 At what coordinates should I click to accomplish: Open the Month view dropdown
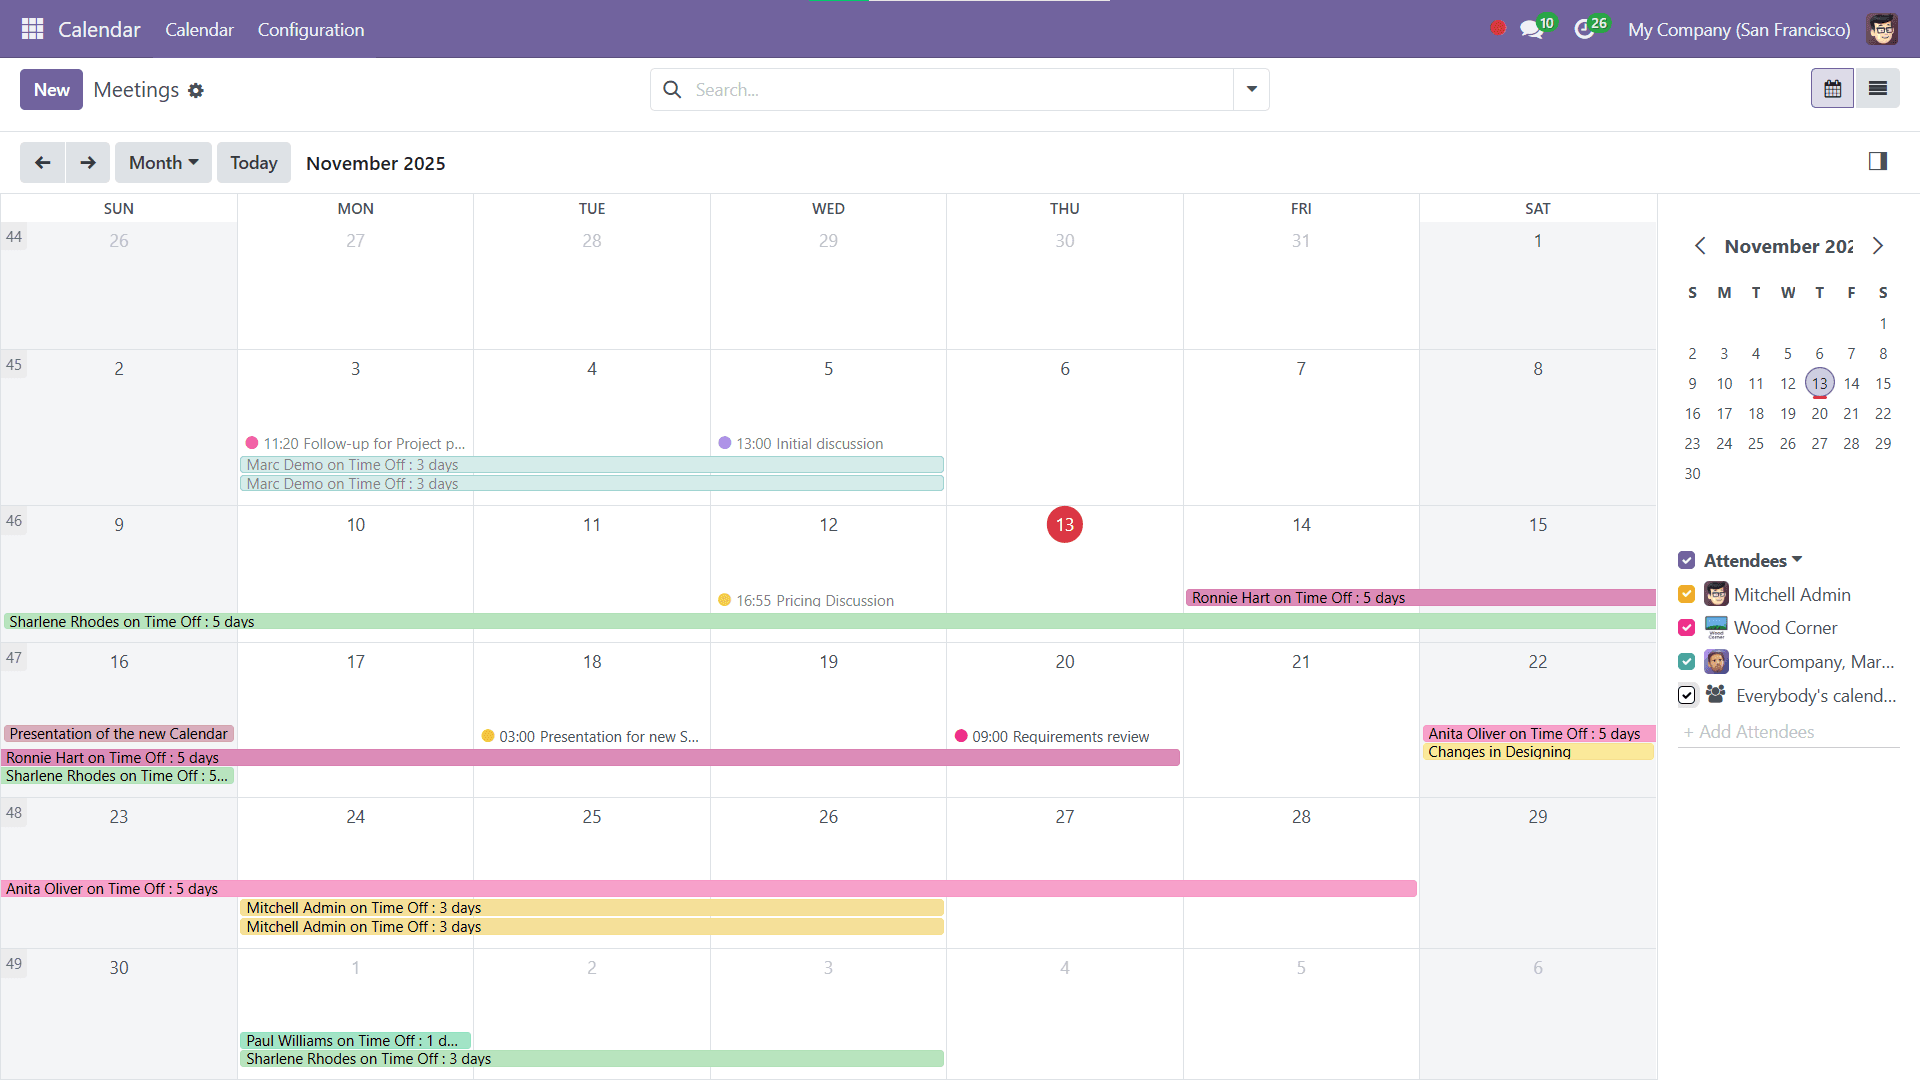[x=163, y=162]
